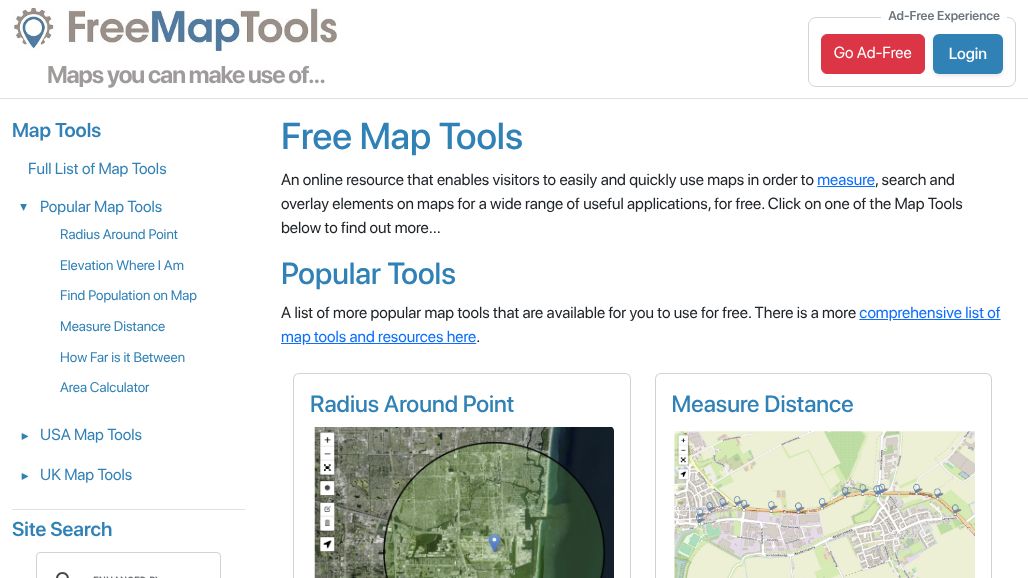Click the 'Free Map Tools' page heading
1028x578 pixels.
(402, 137)
